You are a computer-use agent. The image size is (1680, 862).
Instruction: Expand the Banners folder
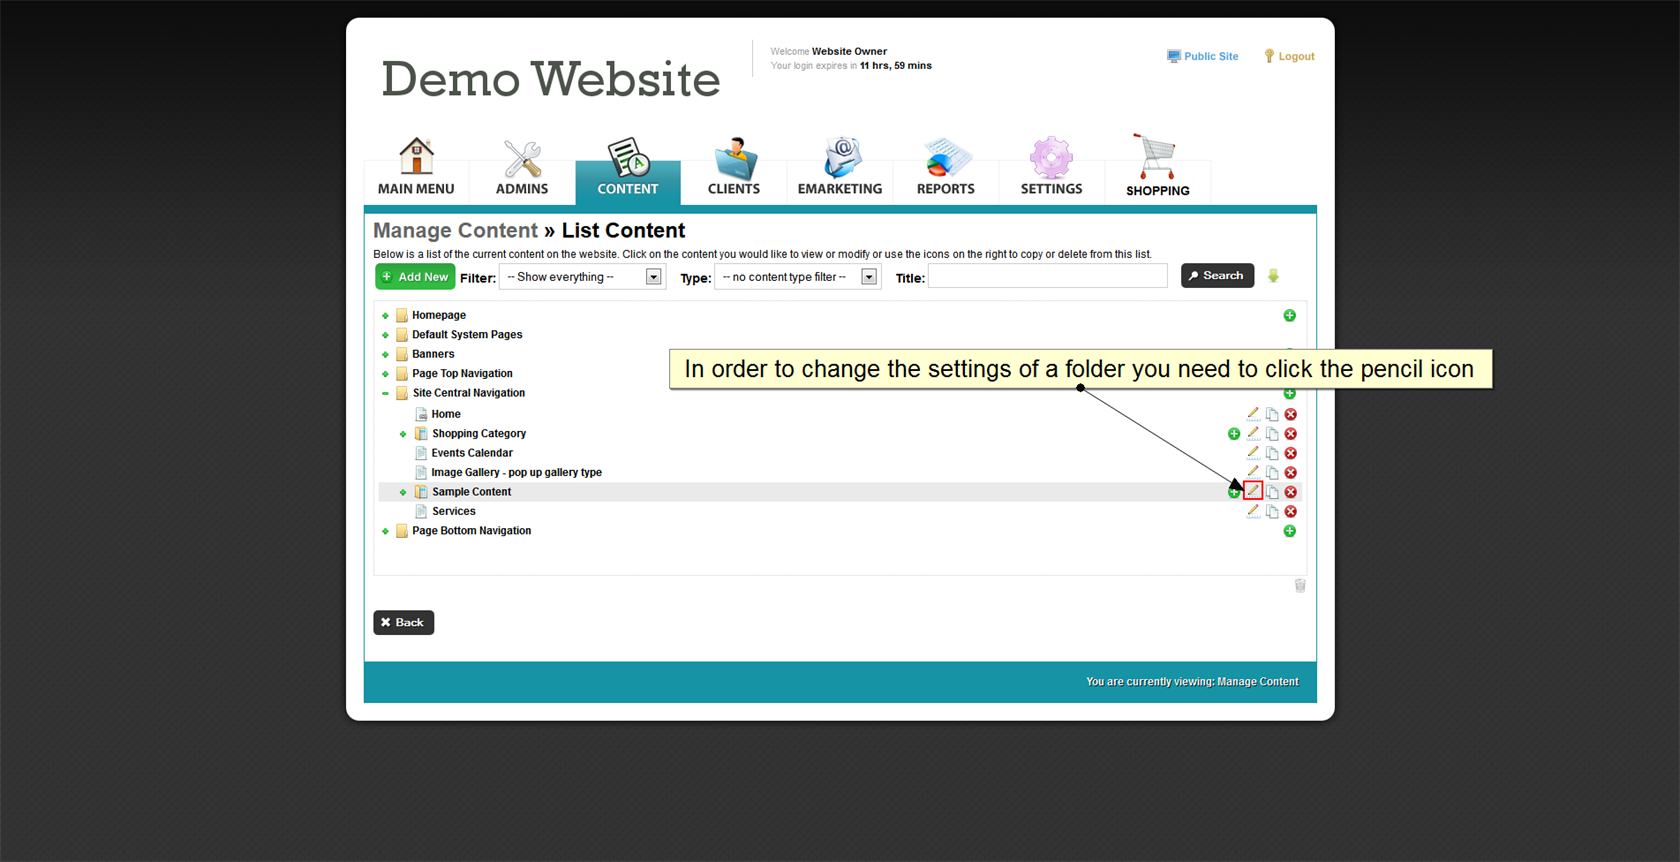tap(385, 355)
